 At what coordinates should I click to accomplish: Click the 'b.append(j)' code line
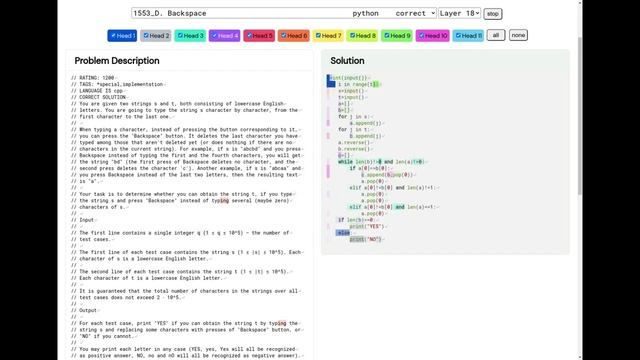click(365, 136)
